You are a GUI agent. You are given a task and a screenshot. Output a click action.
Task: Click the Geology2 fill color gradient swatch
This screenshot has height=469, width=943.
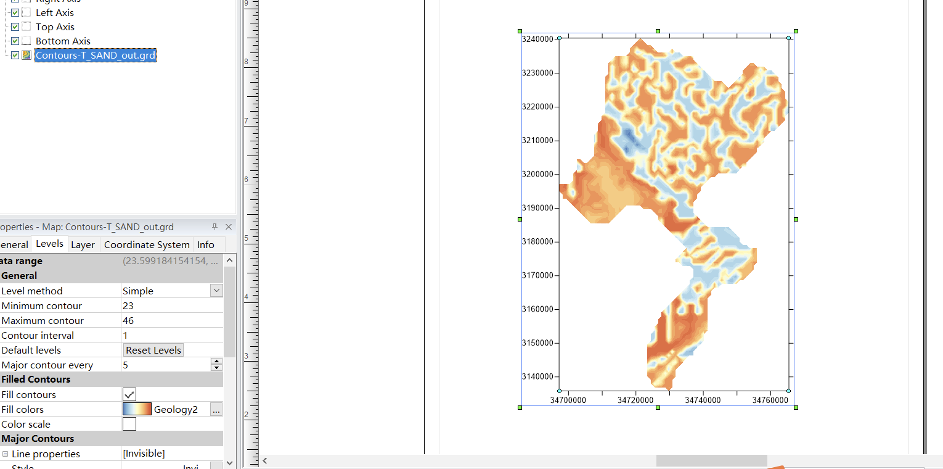pyautogui.click(x=137, y=410)
